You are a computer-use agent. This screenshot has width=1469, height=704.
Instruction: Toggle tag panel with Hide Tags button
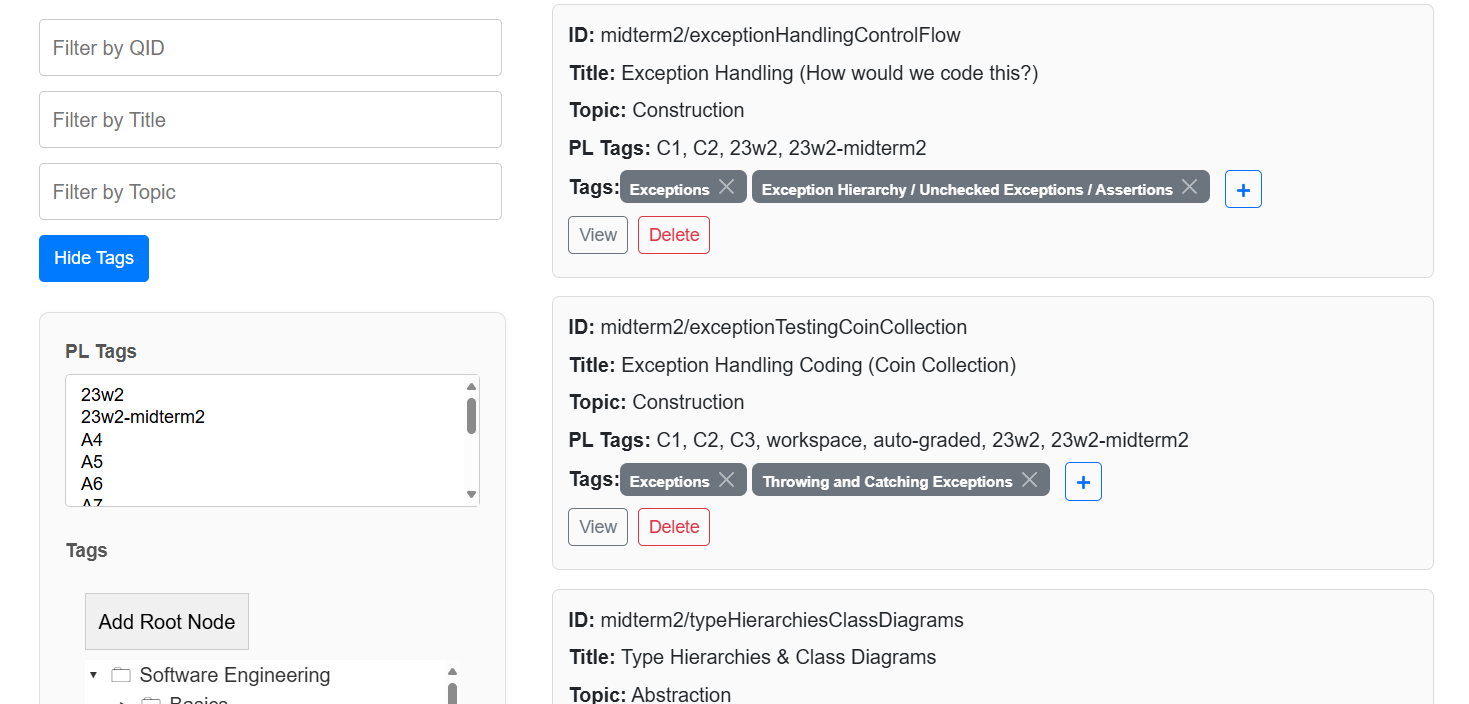click(x=94, y=258)
